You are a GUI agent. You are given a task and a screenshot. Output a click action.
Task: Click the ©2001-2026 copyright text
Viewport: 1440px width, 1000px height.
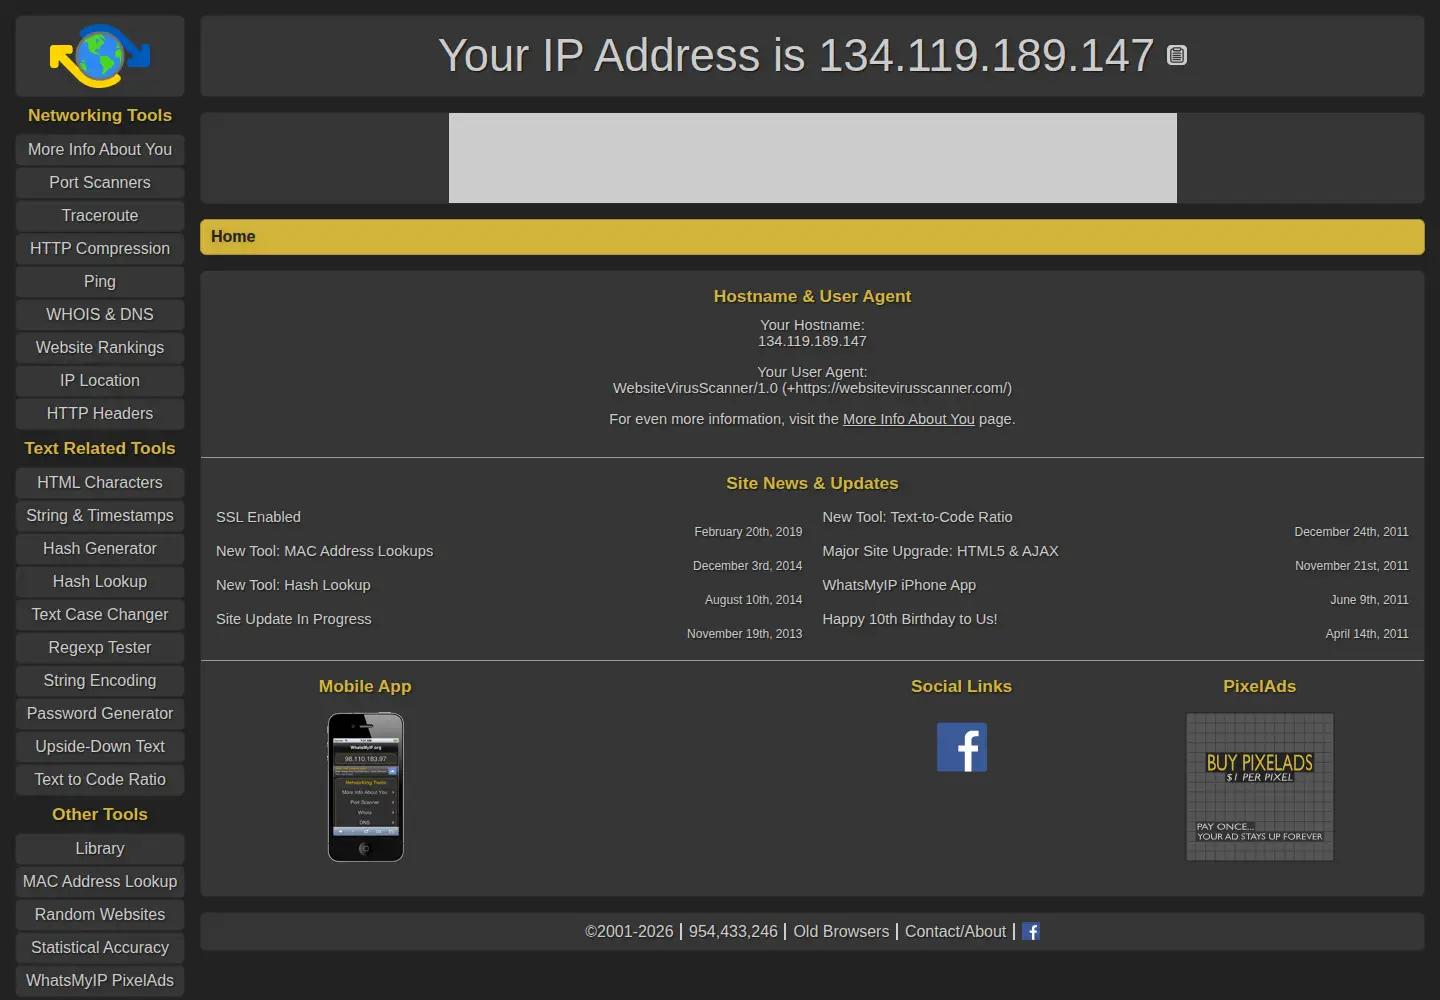629,931
